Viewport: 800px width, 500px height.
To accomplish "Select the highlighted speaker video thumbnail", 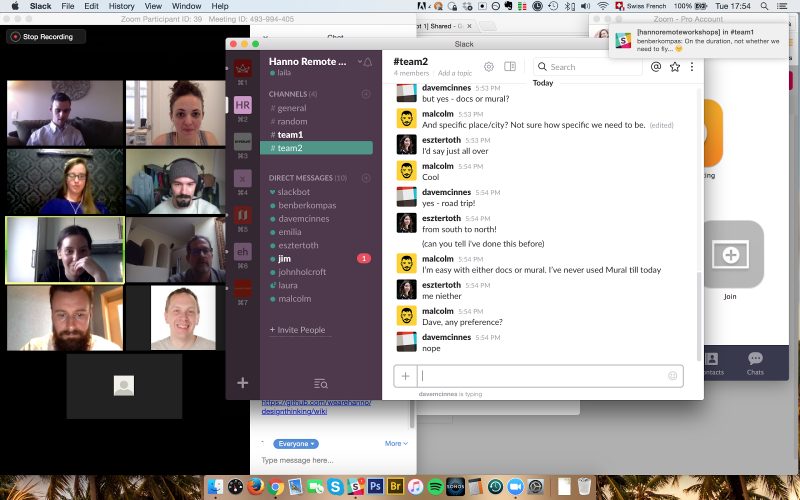I will [x=65, y=249].
